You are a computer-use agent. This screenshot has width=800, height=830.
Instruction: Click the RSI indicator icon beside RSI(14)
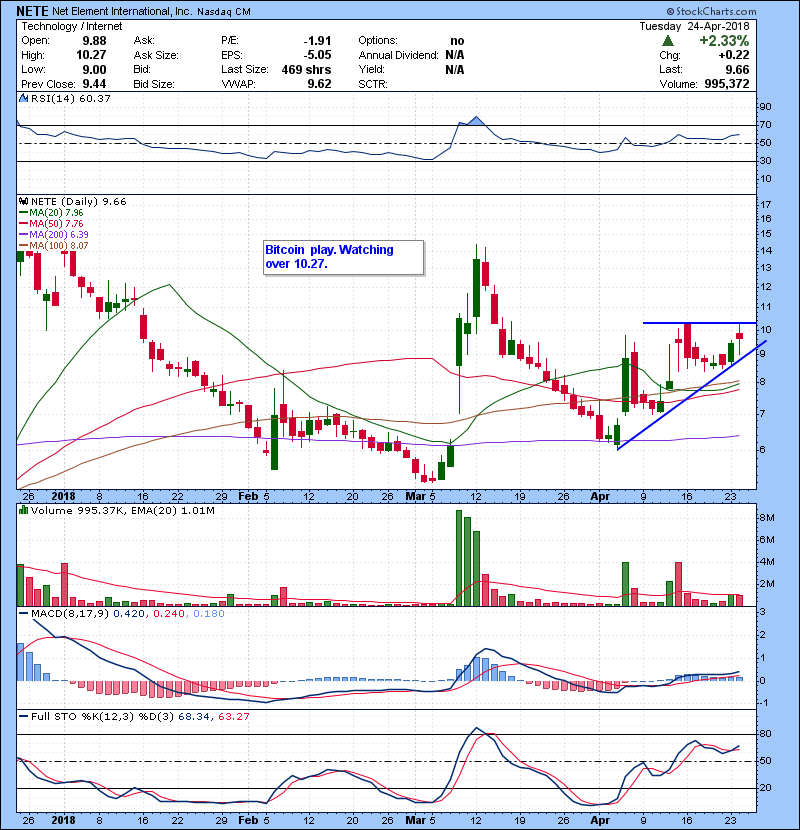click(23, 98)
